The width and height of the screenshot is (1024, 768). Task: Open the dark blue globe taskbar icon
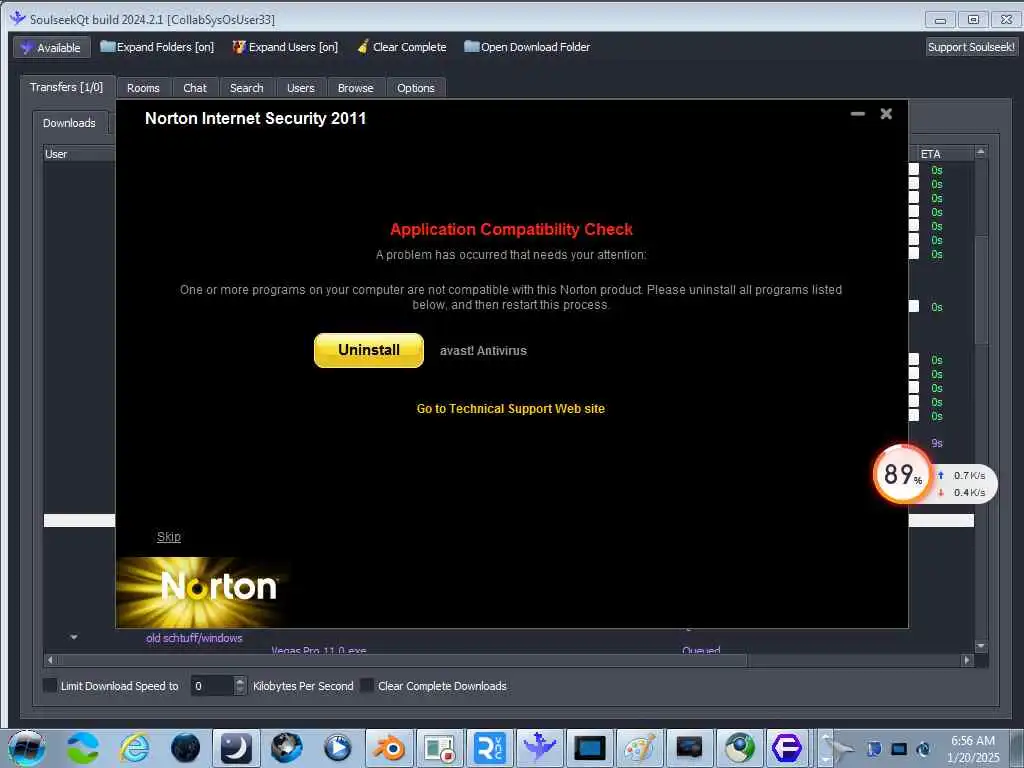point(185,748)
